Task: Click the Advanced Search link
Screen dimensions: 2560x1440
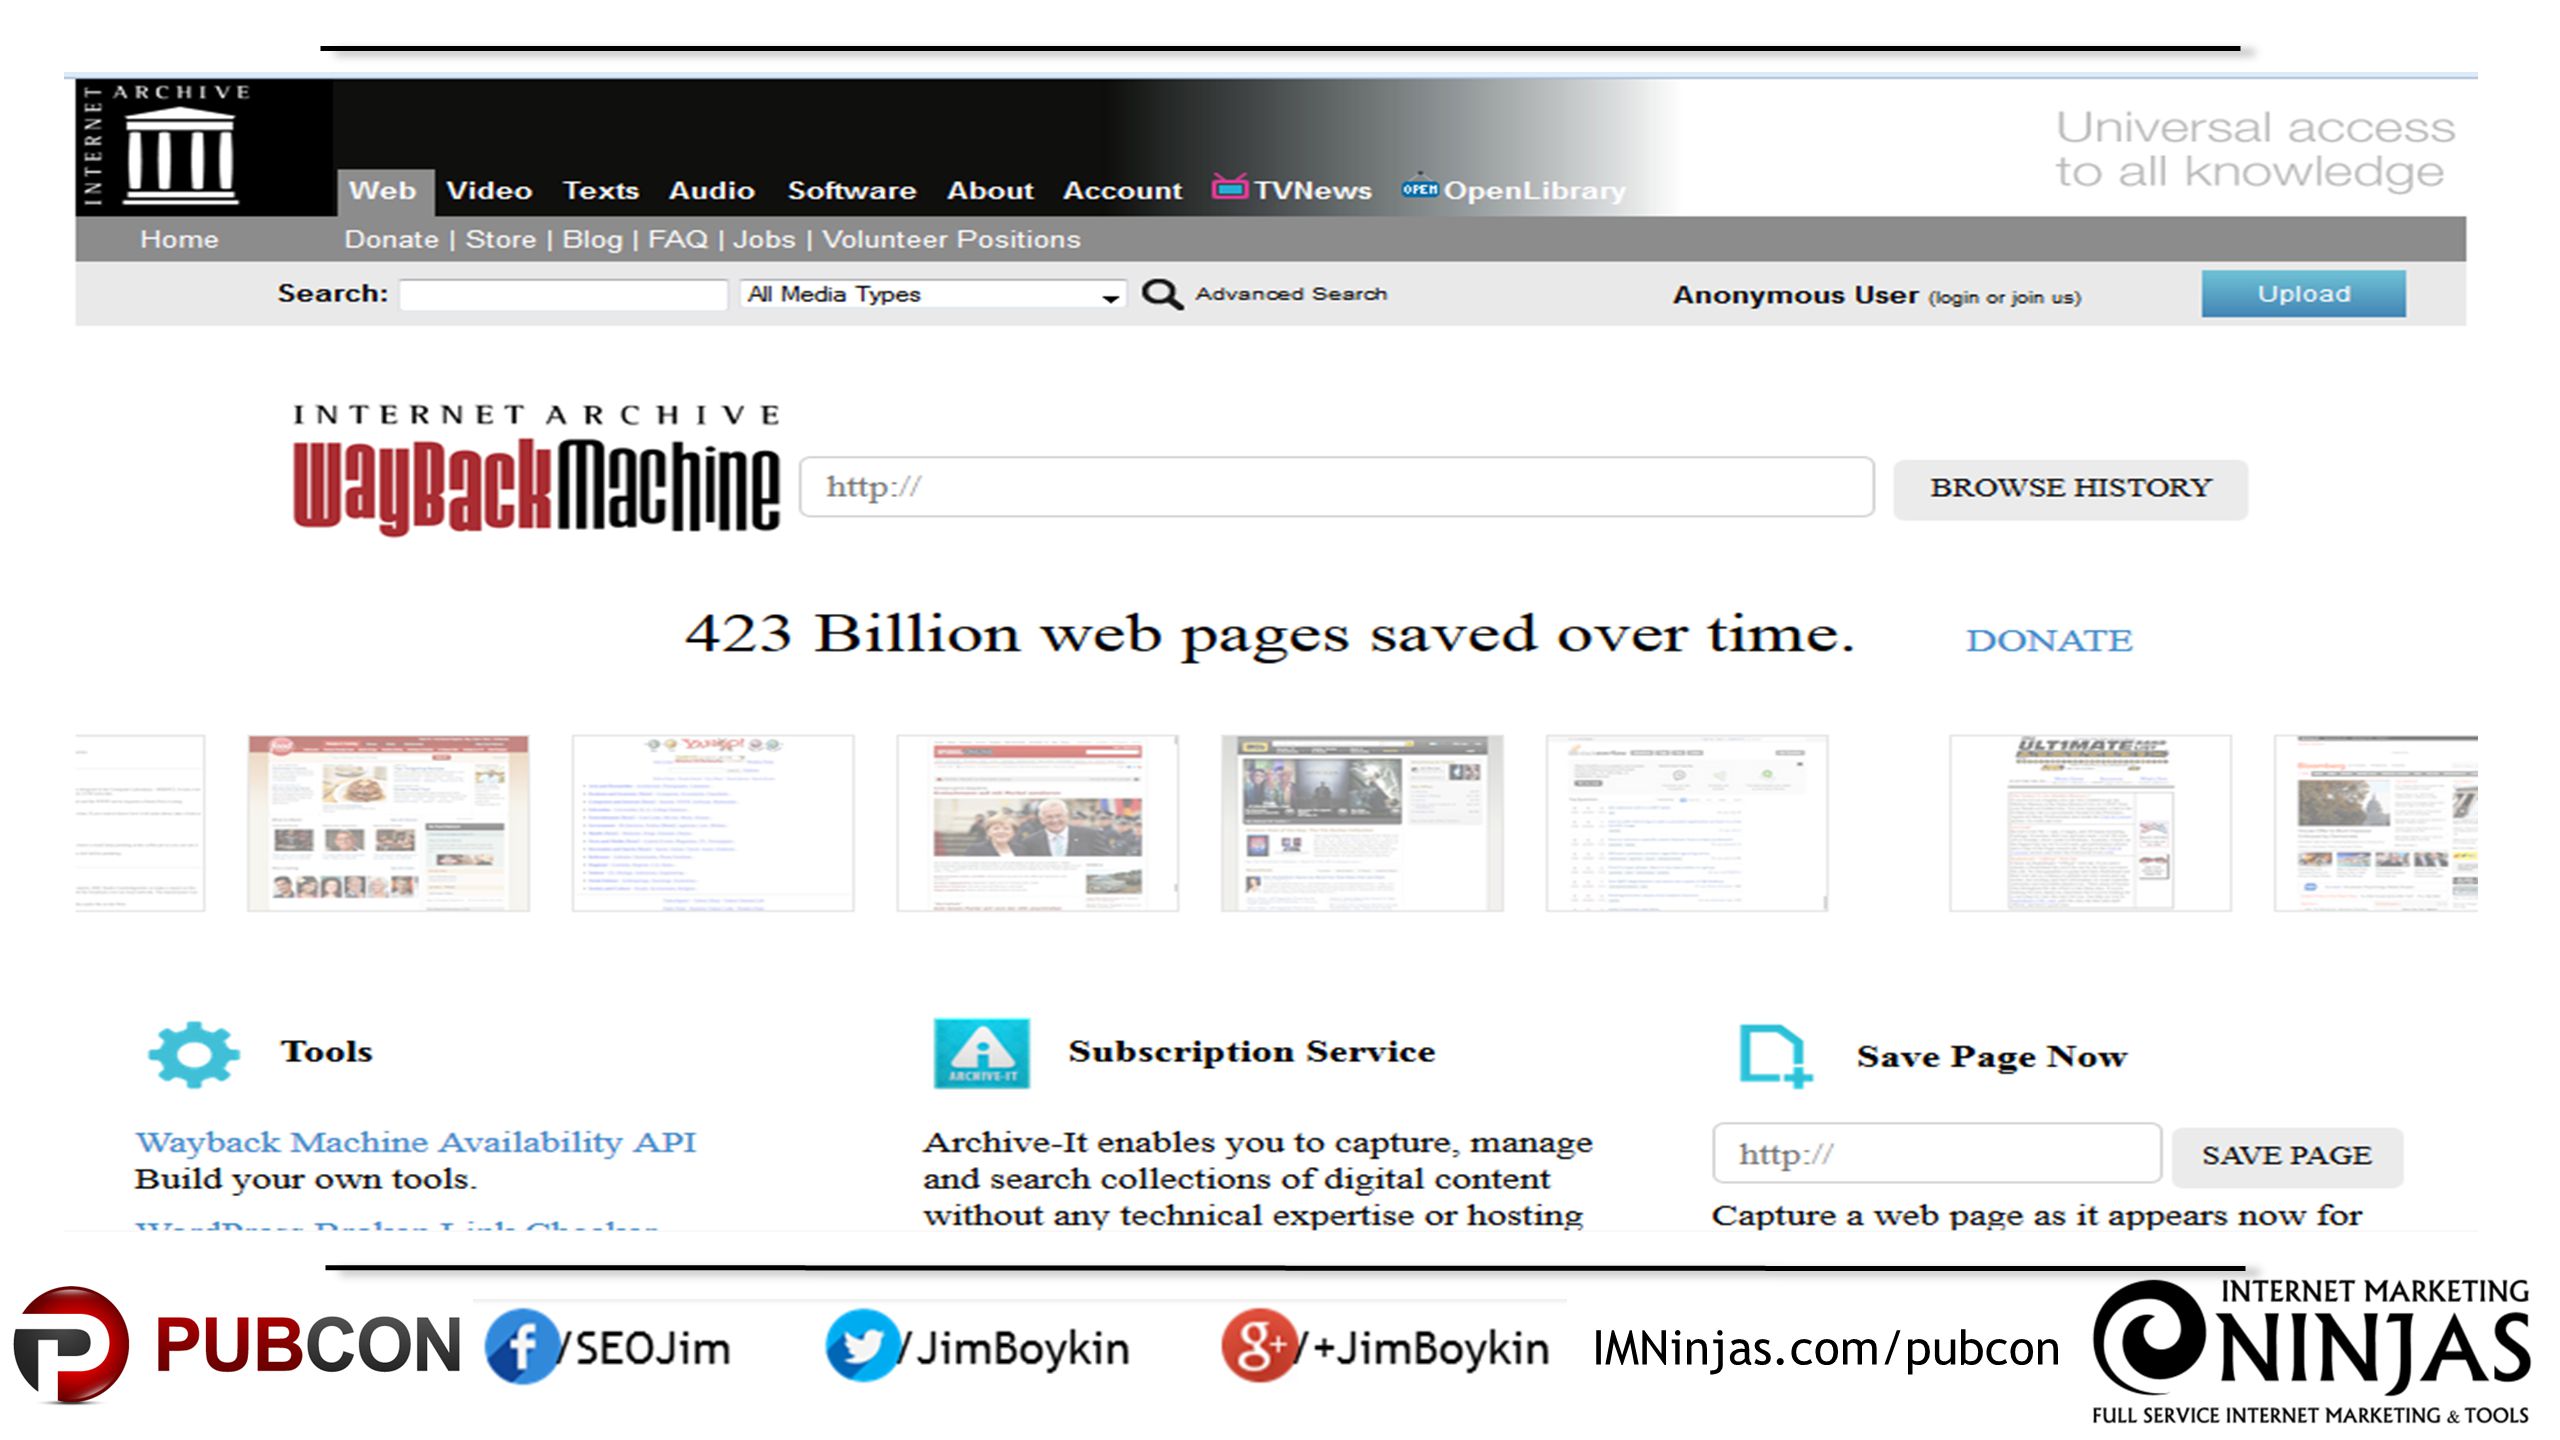Action: pos(1291,294)
